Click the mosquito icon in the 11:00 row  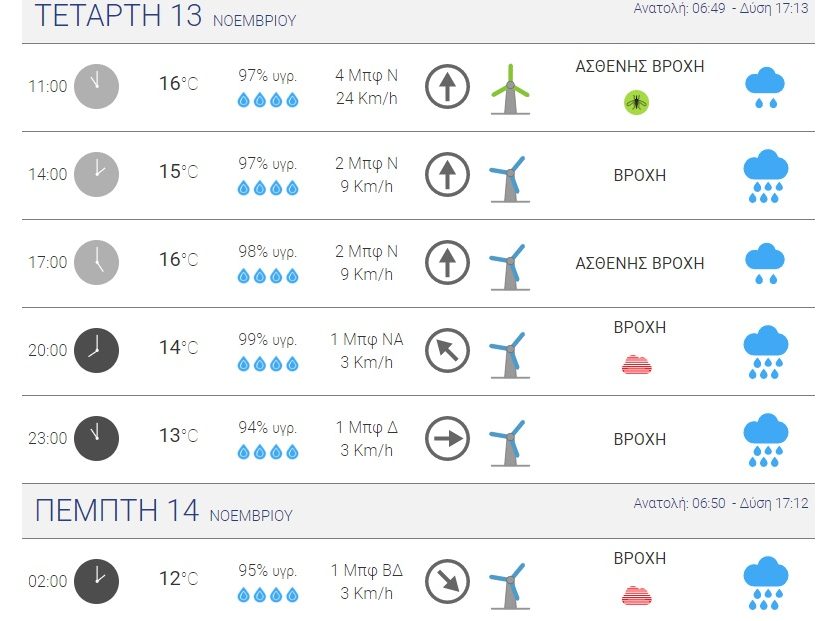[x=637, y=101]
